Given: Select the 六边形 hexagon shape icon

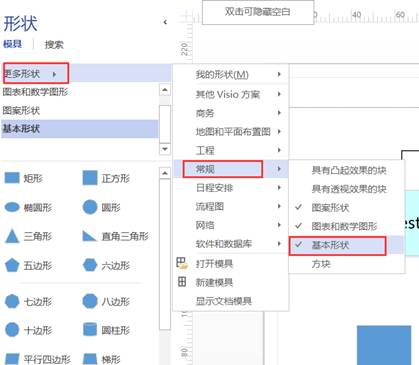Looking at the screenshot, I should coord(90,265).
